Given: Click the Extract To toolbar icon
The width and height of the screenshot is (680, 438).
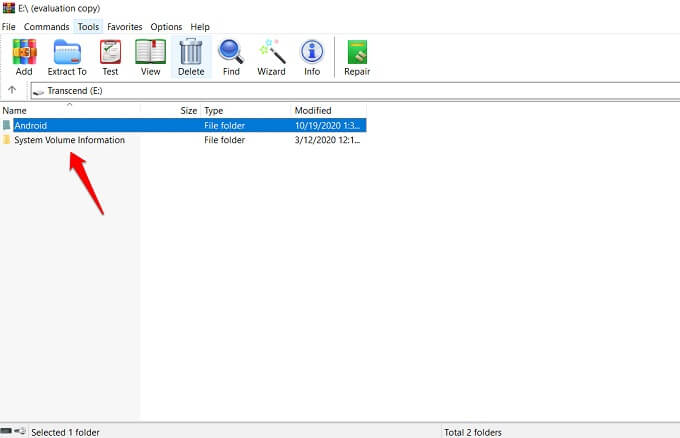Looking at the screenshot, I should pyautogui.click(x=67, y=57).
